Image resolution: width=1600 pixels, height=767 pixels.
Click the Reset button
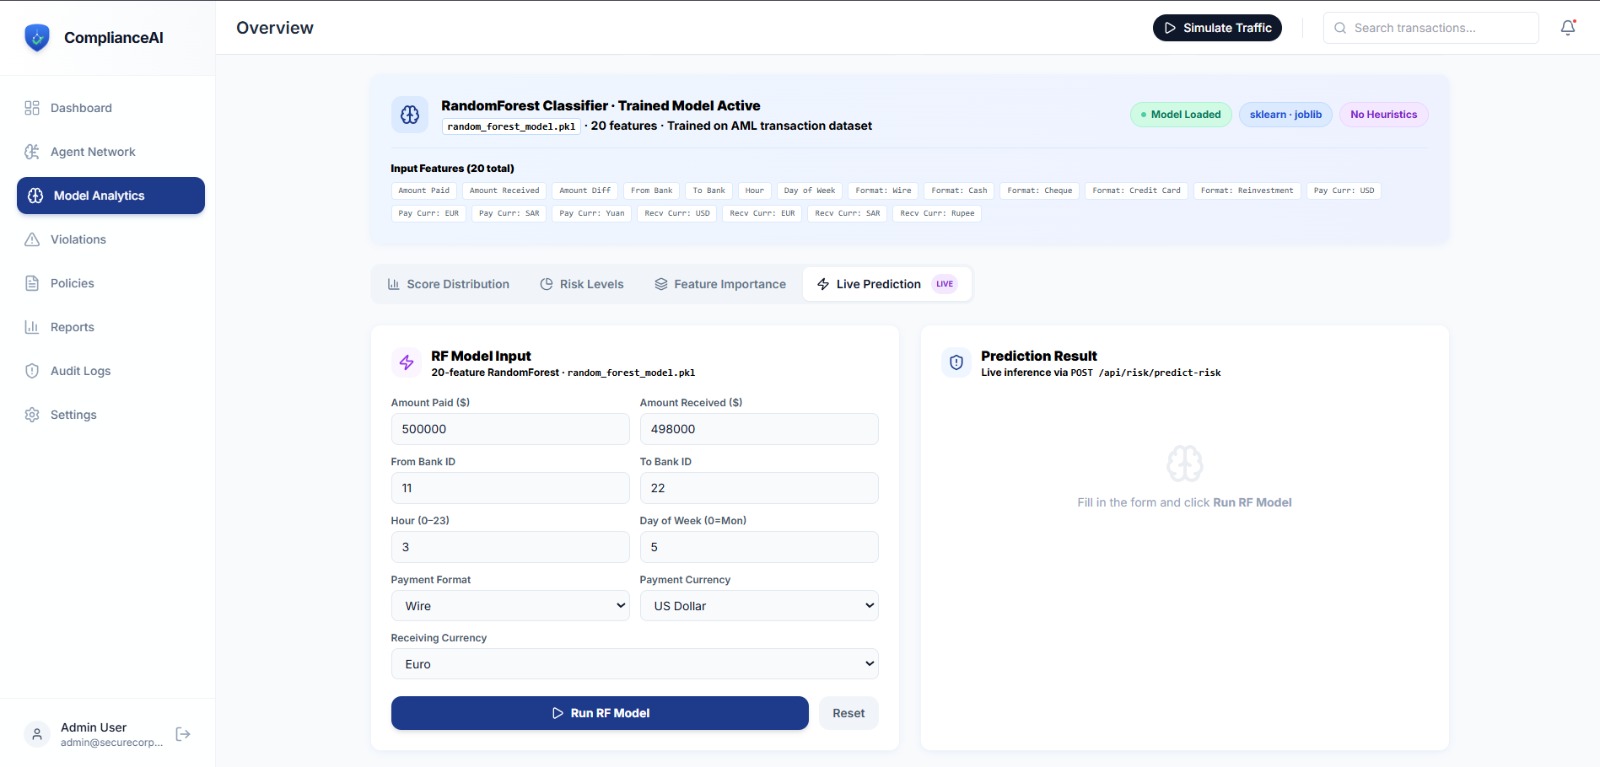(849, 713)
